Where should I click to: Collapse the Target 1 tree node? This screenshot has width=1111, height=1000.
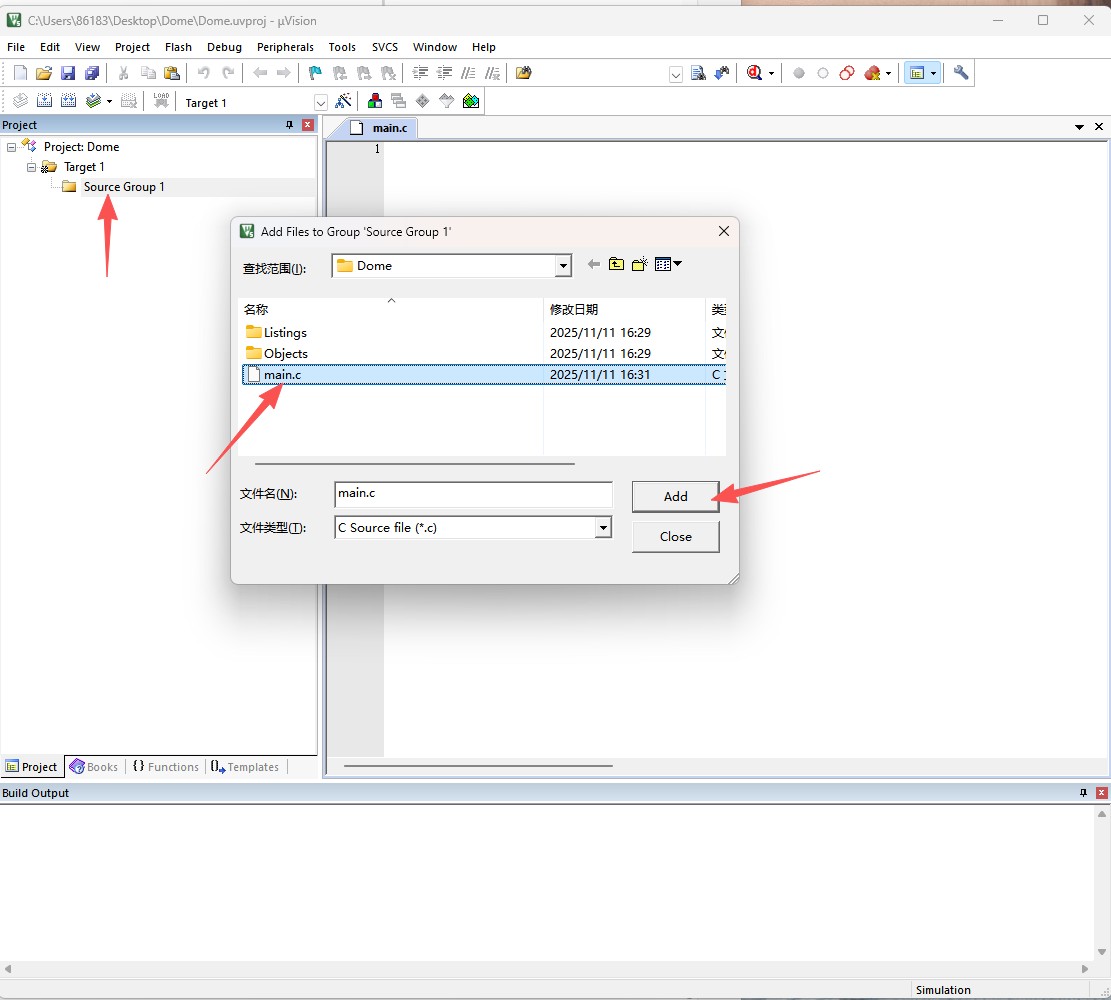[32, 167]
